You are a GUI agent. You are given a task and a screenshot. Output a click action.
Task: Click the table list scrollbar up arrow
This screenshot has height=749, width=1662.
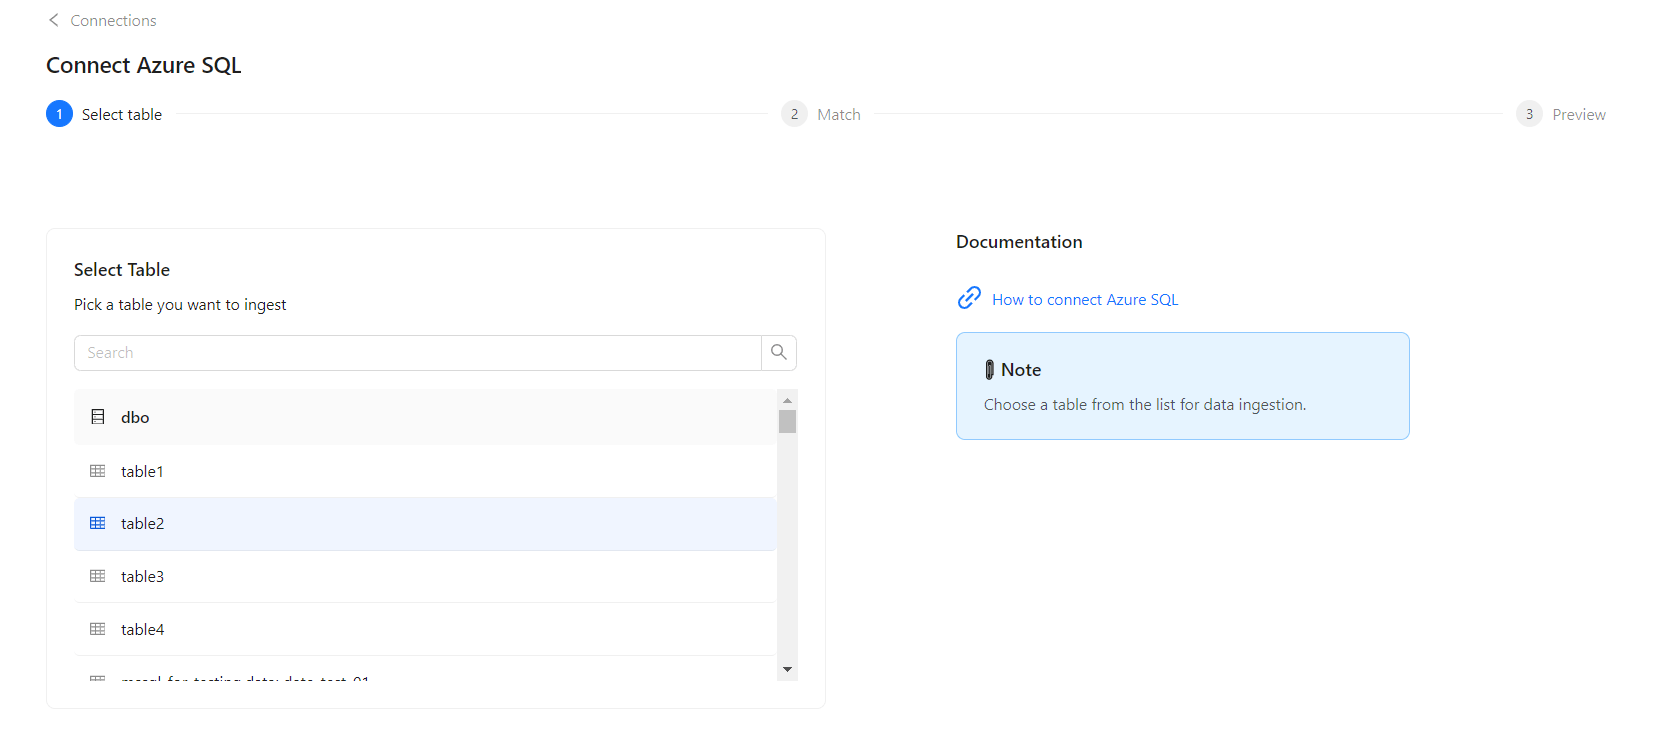coord(788,400)
